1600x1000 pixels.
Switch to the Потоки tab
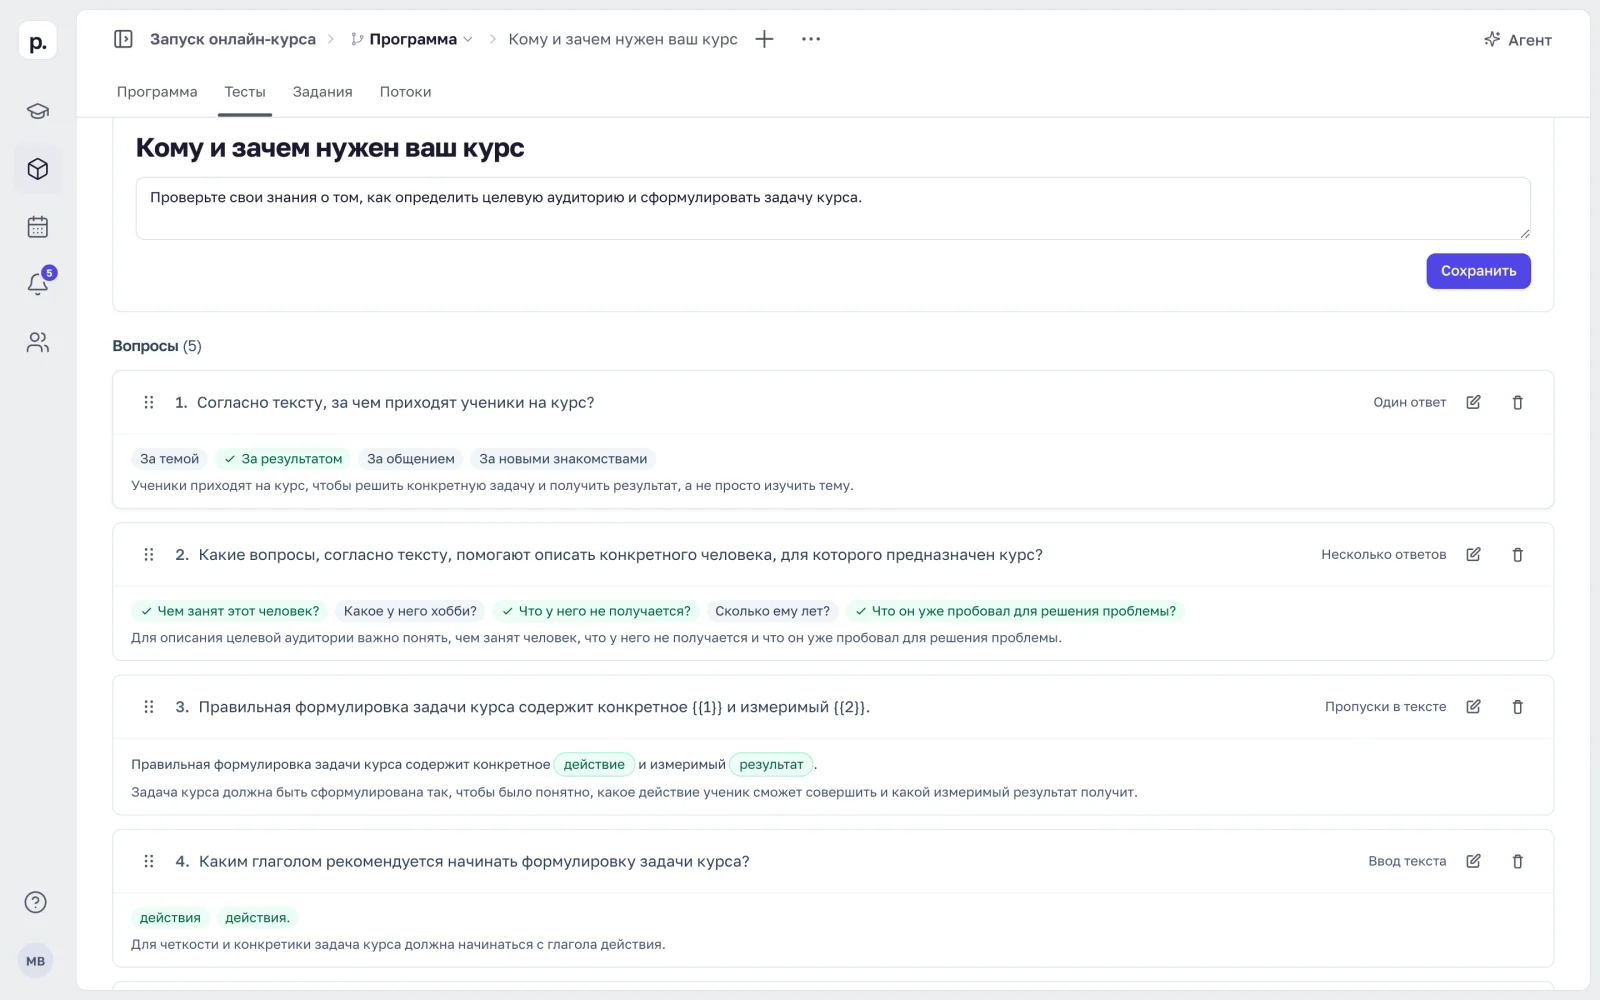point(405,92)
